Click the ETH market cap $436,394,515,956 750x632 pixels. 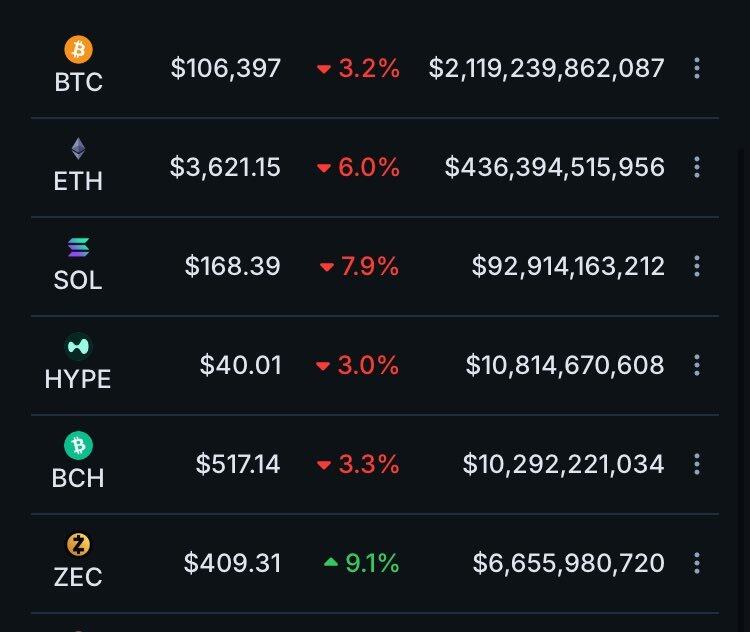coord(555,167)
